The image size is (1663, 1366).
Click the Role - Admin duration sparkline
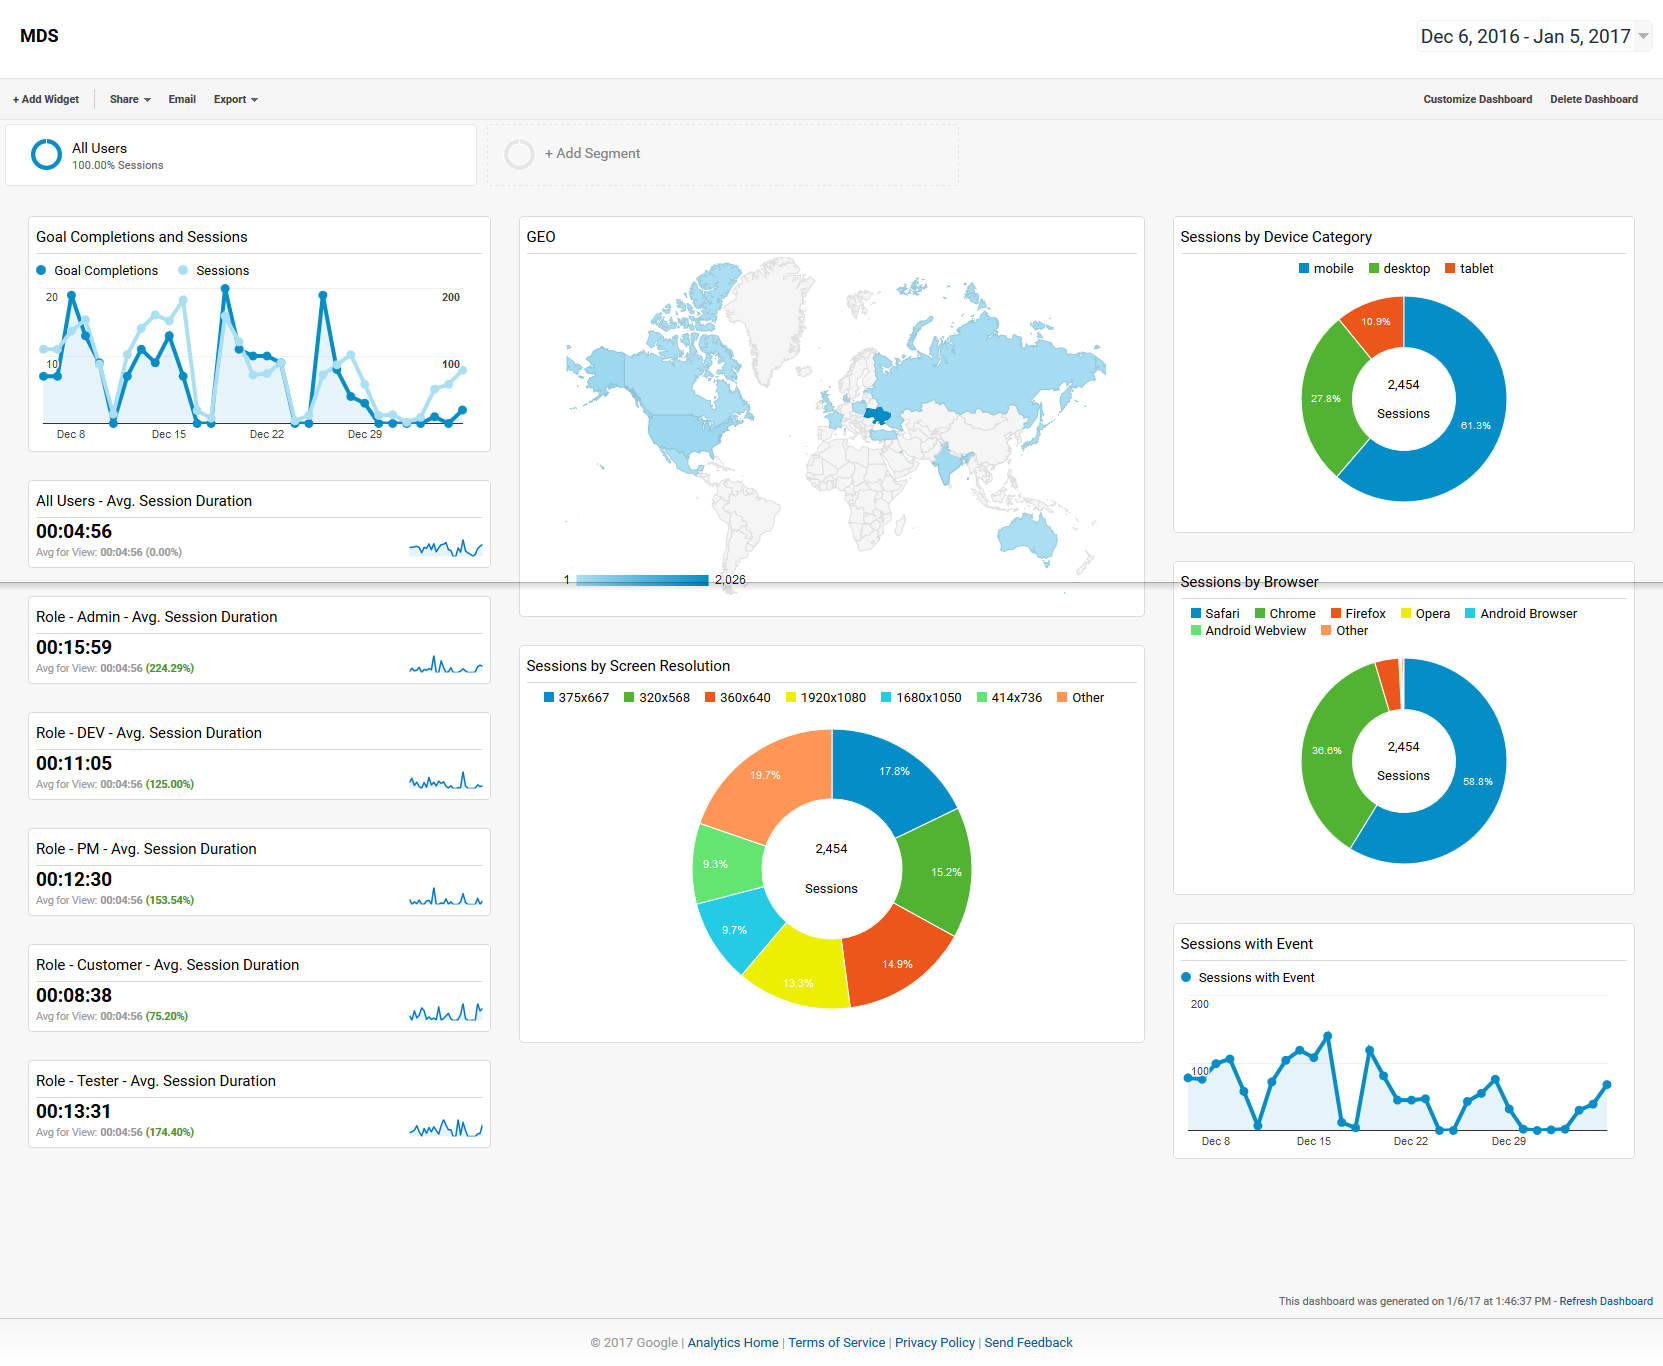tap(446, 663)
